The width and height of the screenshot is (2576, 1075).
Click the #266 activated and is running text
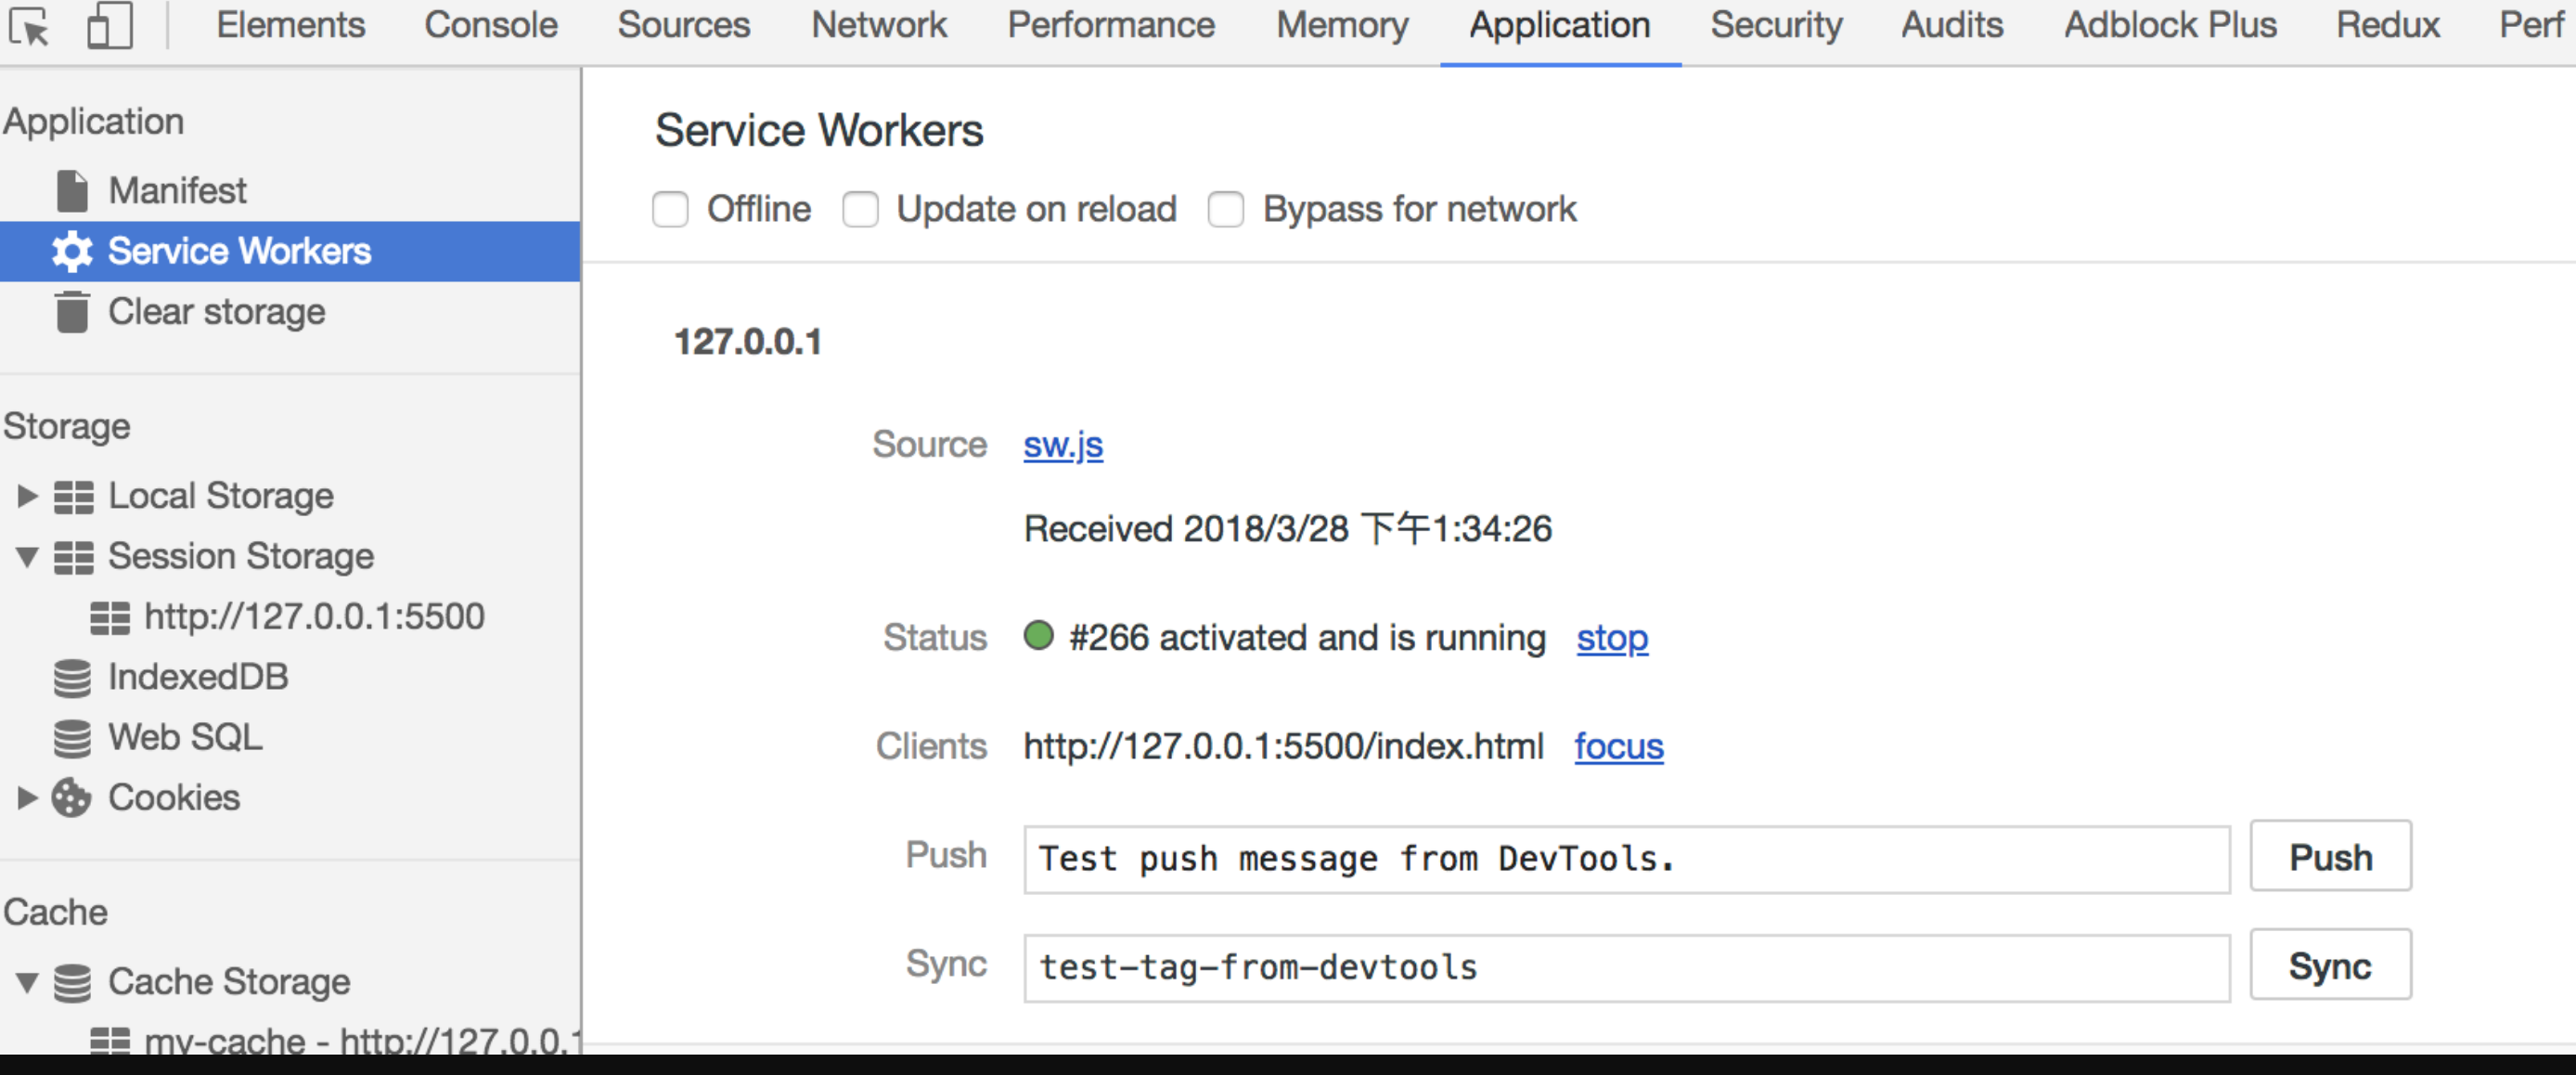pos(1308,638)
